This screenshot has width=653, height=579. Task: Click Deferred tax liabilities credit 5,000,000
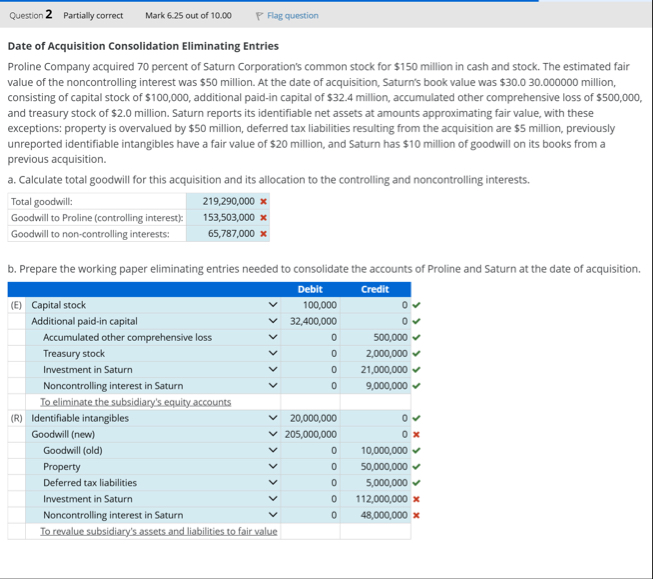point(375,483)
